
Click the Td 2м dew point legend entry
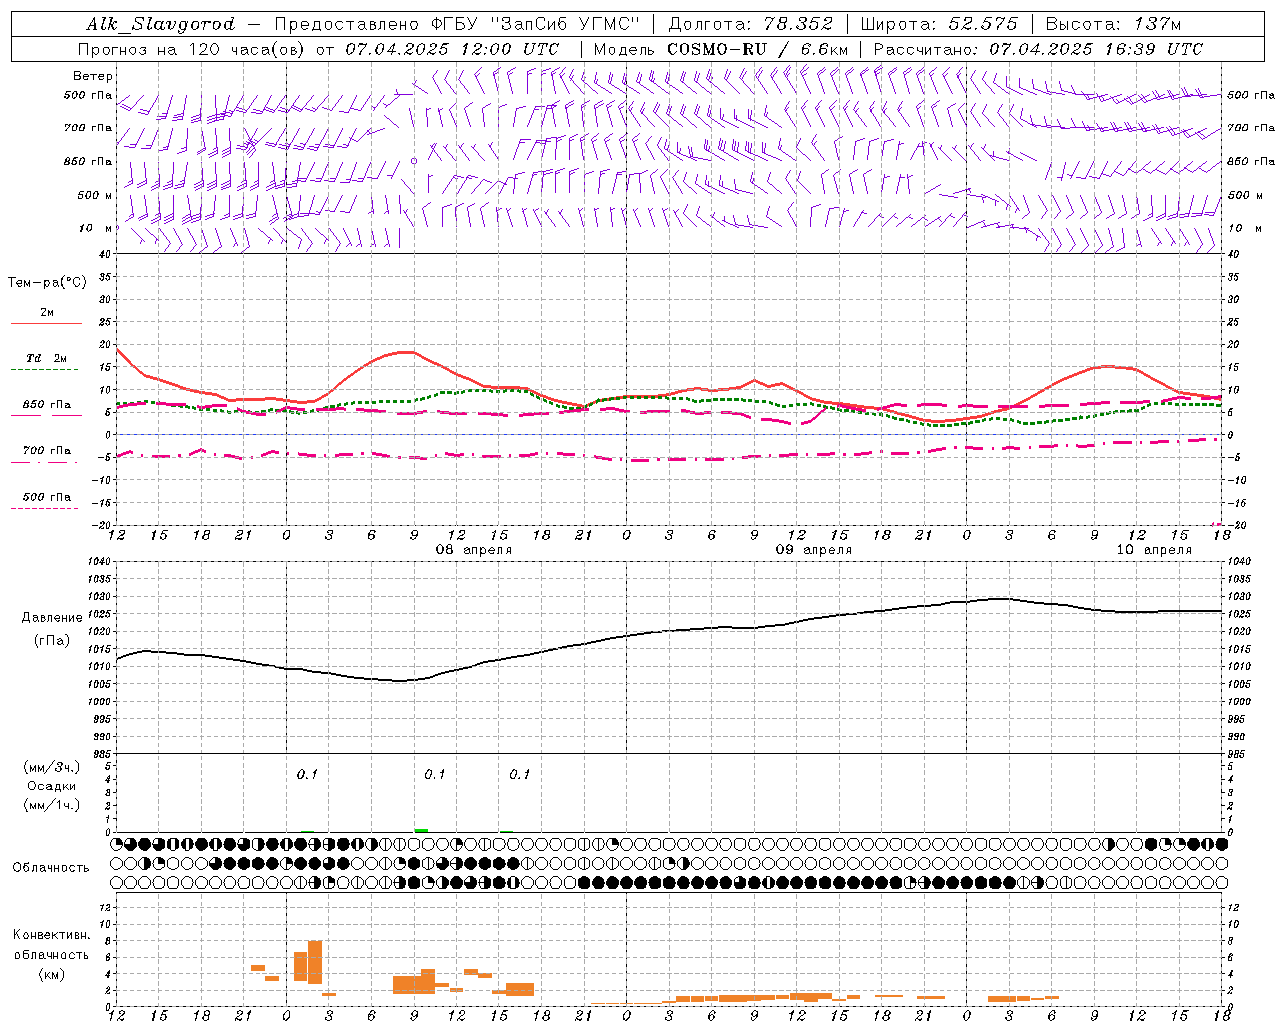(46, 358)
